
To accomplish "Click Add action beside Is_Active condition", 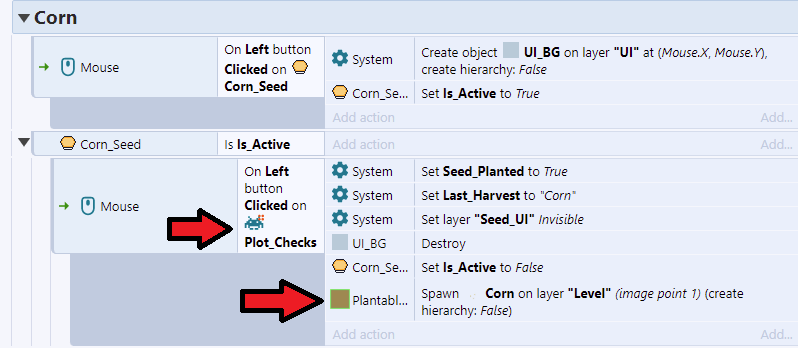I will [363, 144].
